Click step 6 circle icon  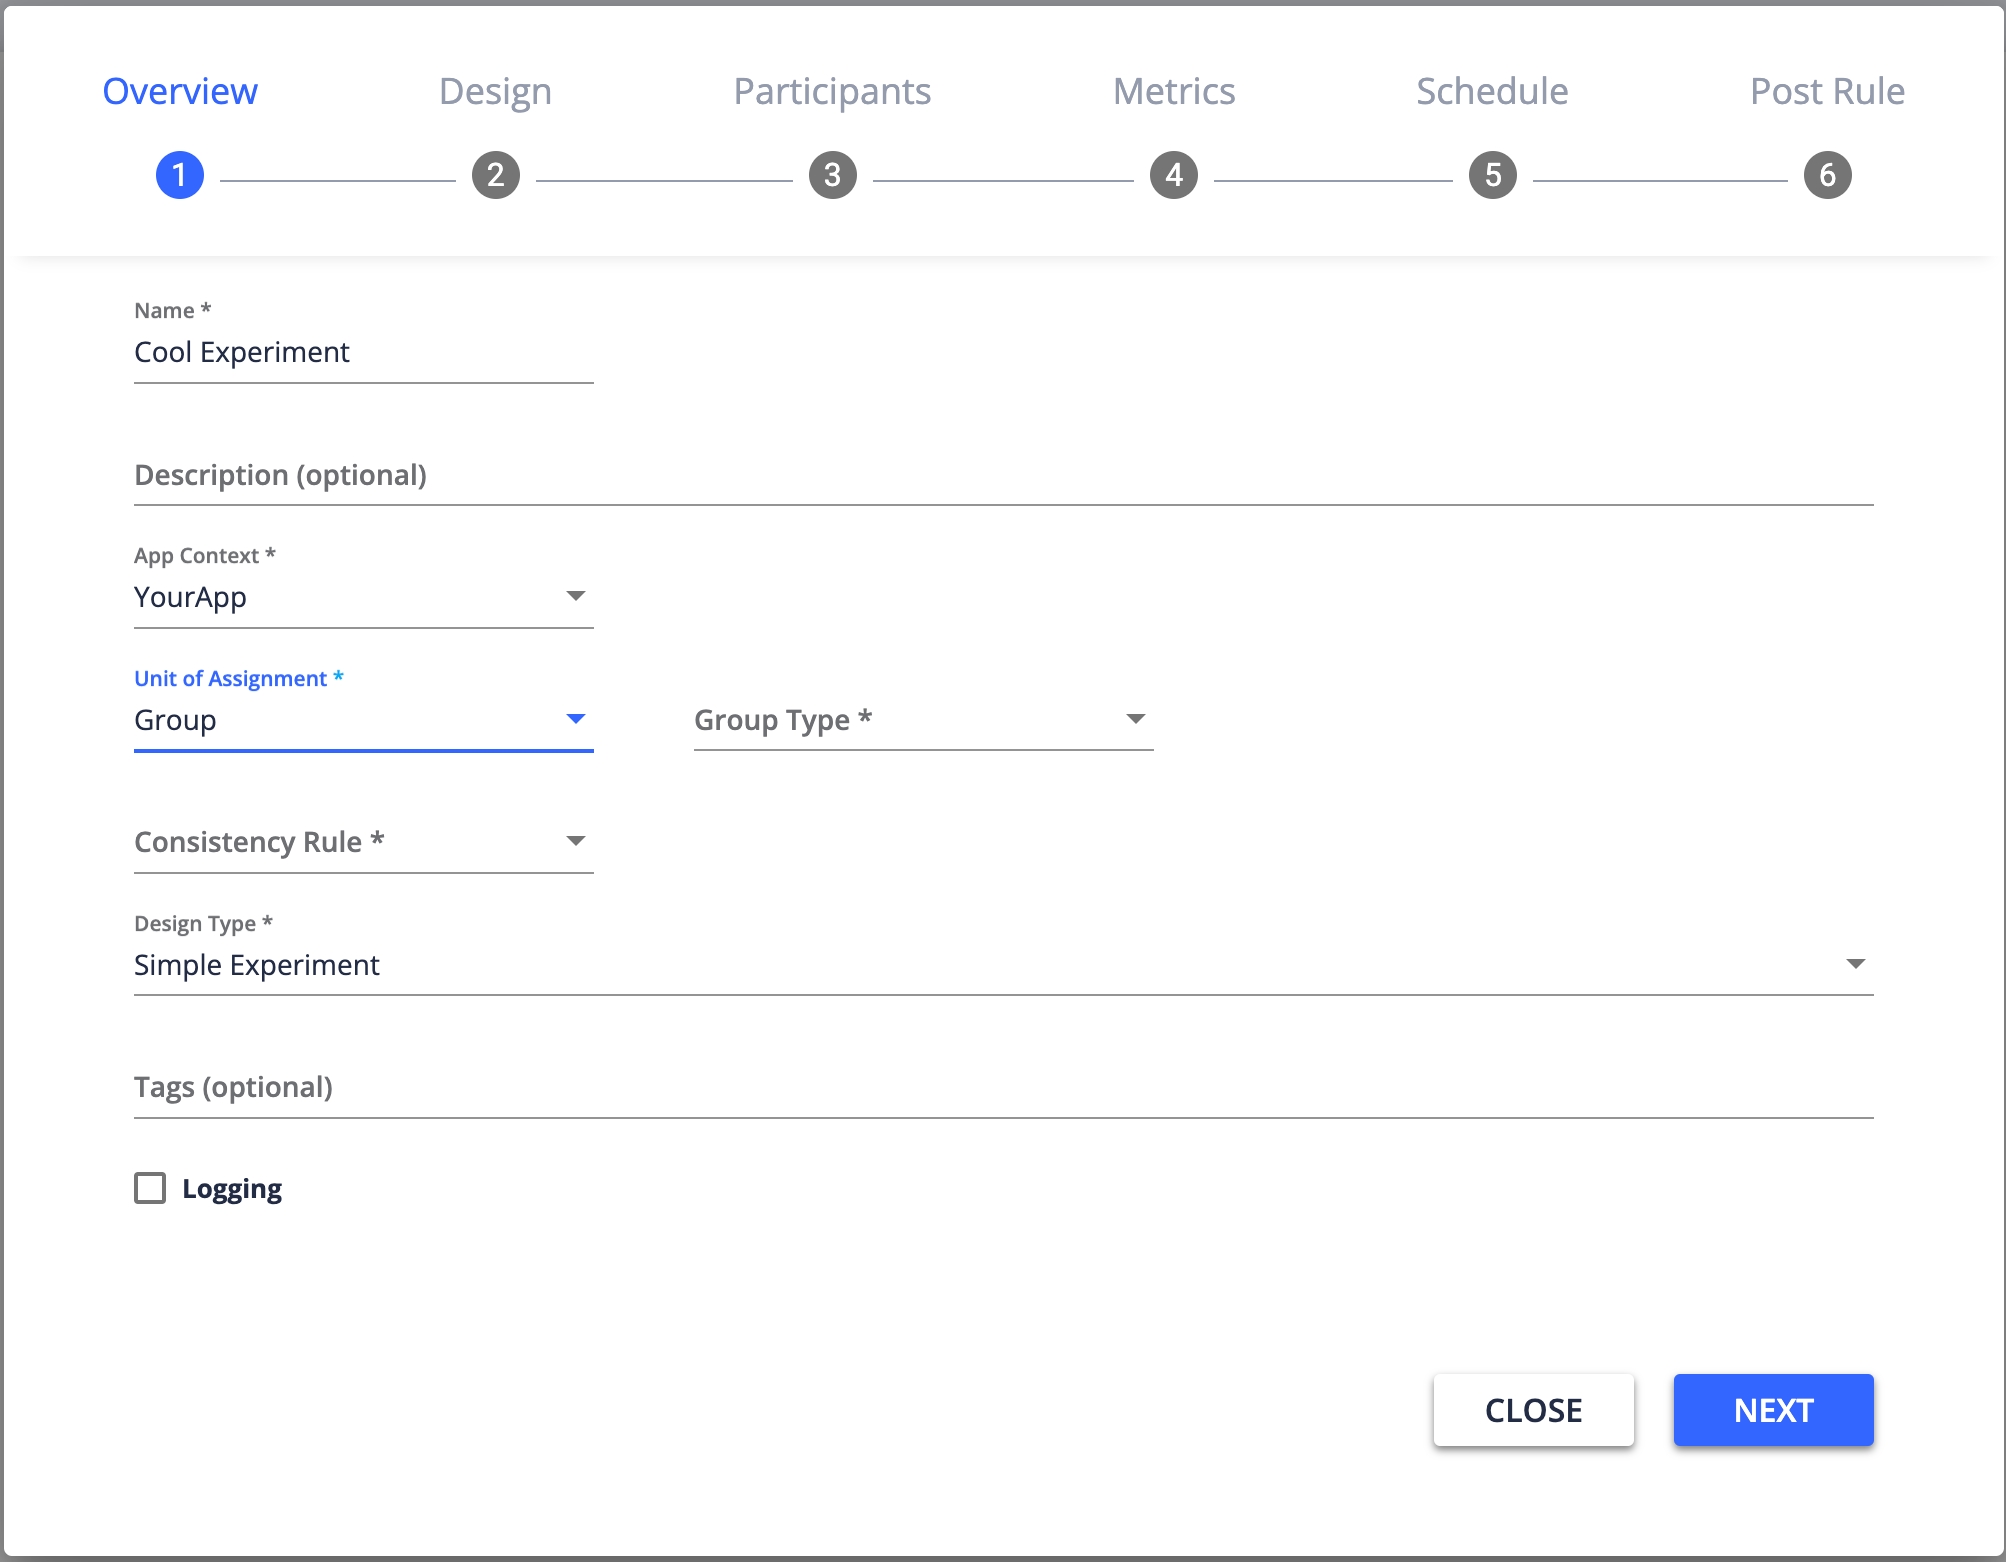pos(1827,176)
